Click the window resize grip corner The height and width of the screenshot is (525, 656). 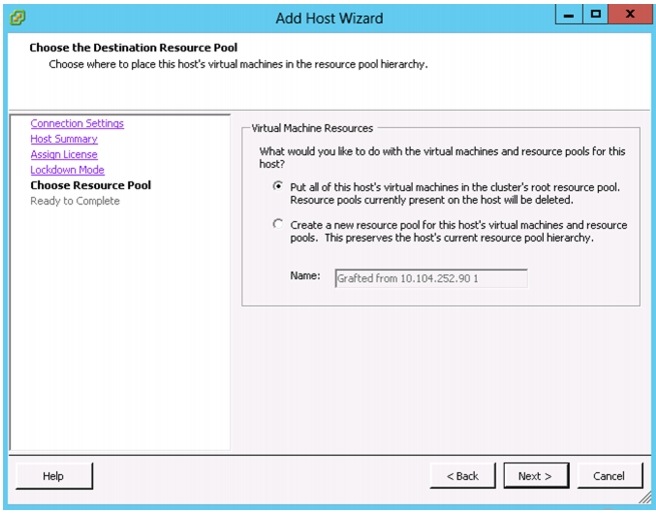tap(646, 497)
